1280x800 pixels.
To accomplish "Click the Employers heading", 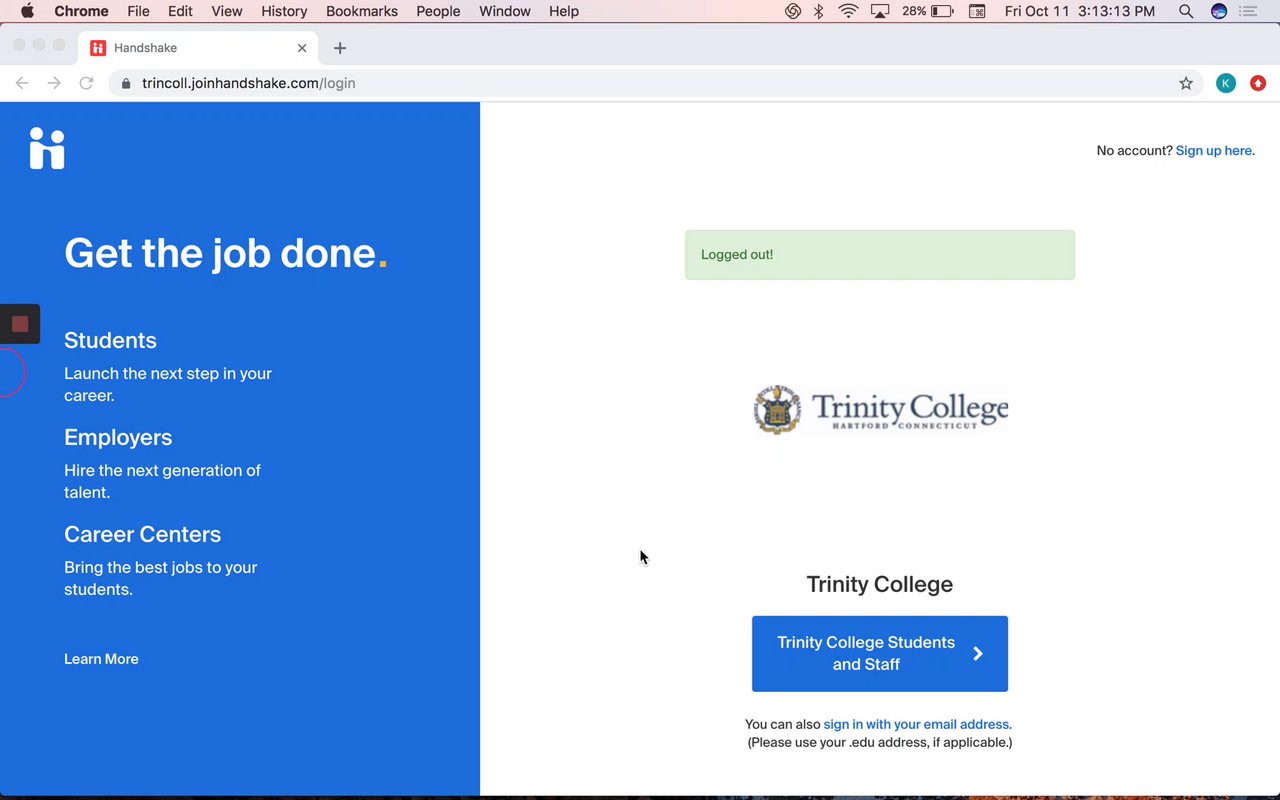I will tap(118, 437).
